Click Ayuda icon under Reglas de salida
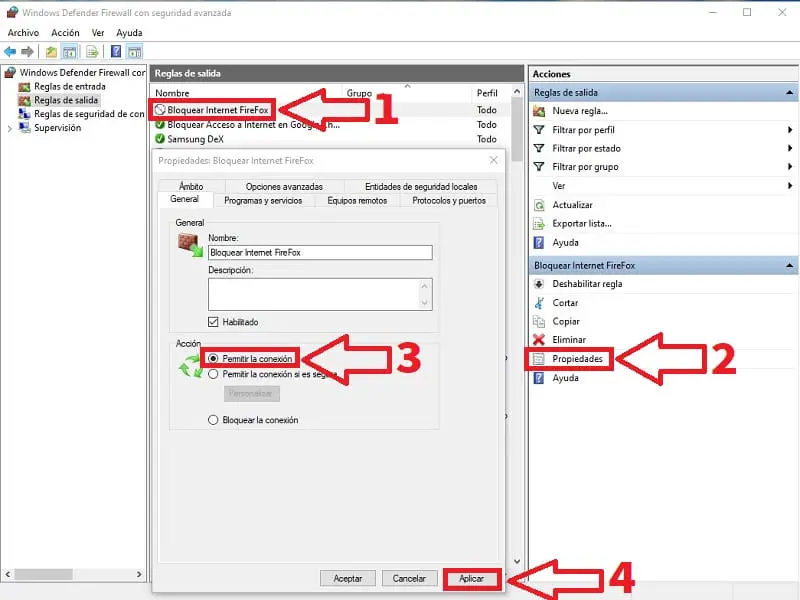Screen dimensions: 800x600 click(539, 242)
